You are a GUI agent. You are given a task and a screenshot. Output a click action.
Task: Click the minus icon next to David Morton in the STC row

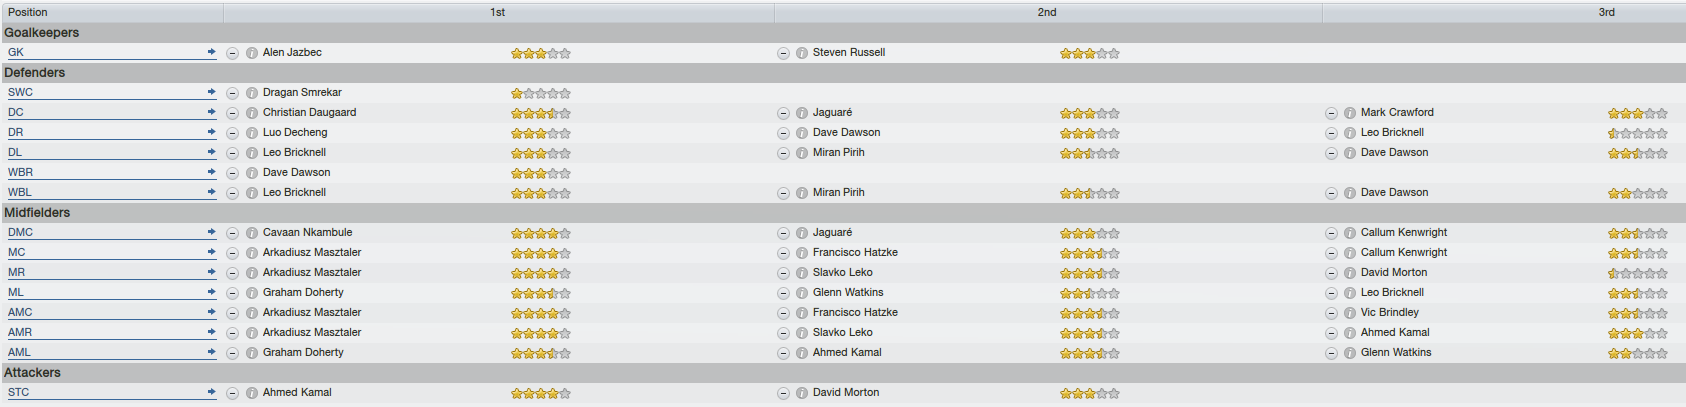[783, 393]
